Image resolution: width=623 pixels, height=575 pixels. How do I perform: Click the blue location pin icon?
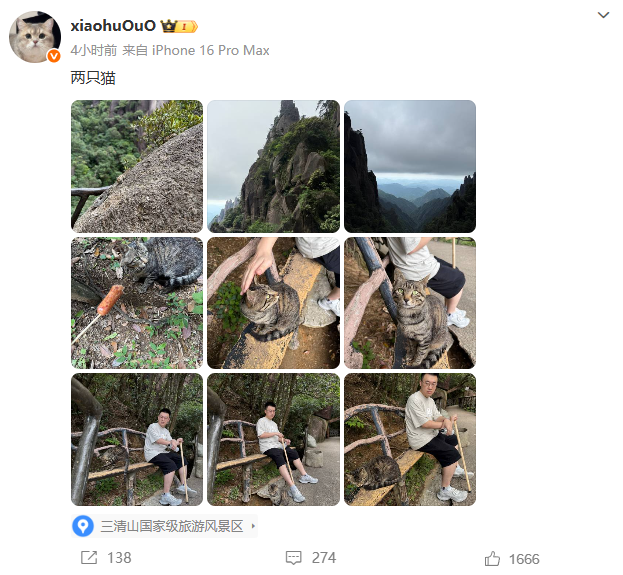(83, 526)
